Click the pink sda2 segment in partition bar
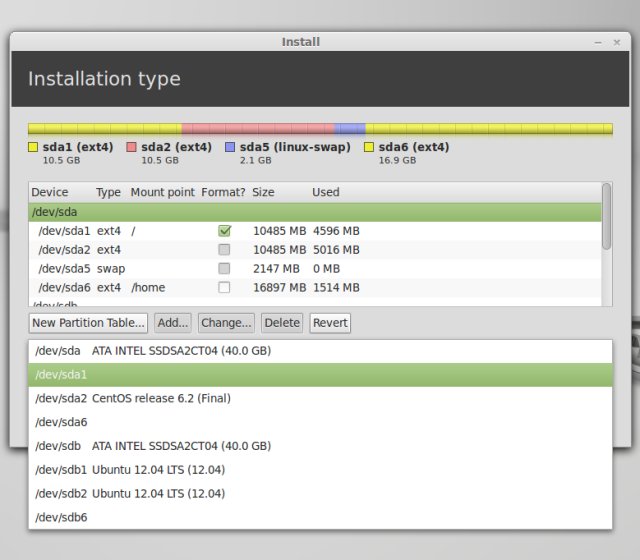Screen dimensions: 640x560 (x=257, y=129)
